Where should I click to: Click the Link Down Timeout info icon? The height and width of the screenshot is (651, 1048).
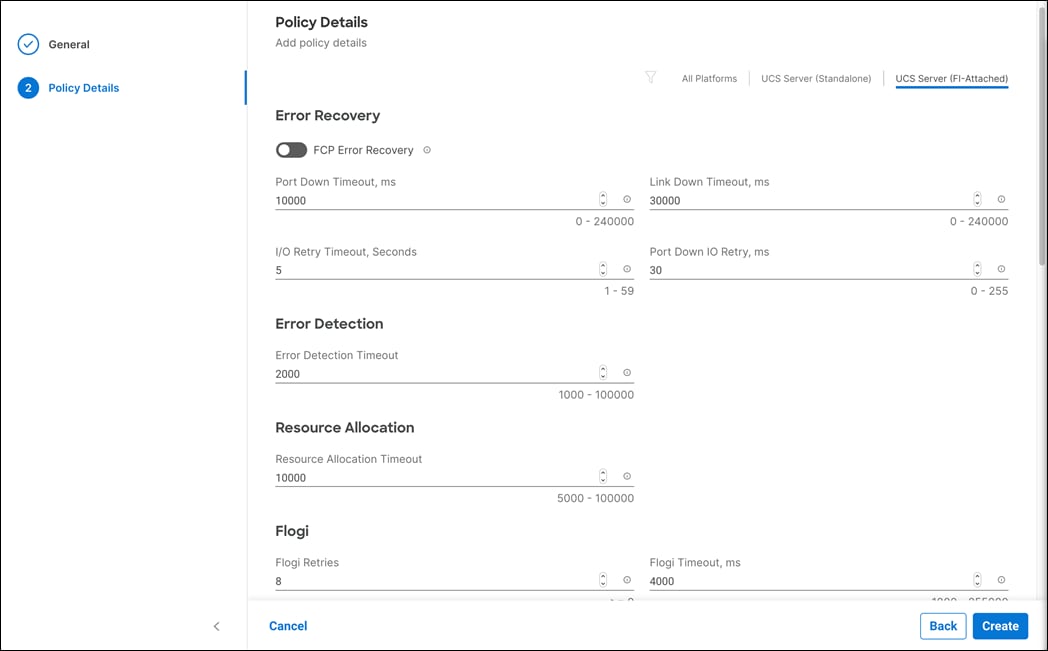(x=1001, y=199)
